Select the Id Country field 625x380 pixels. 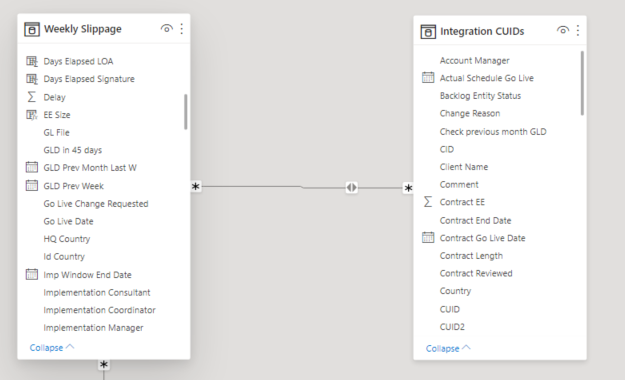(64, 256)
